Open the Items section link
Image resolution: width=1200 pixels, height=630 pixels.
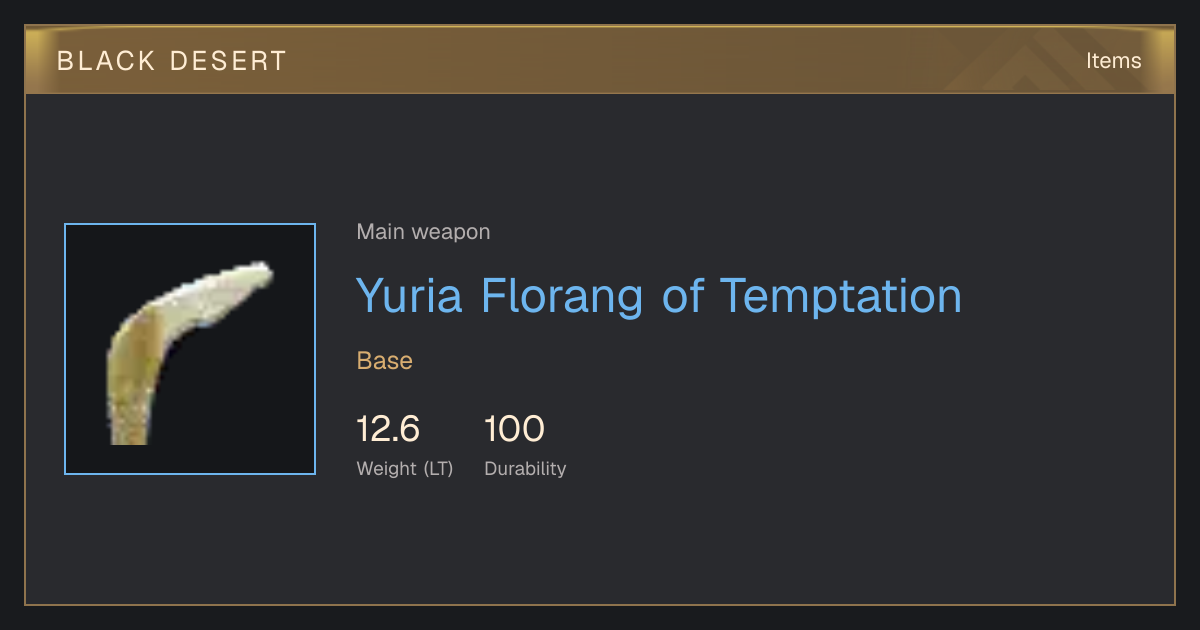click(x=1113, y=61)
